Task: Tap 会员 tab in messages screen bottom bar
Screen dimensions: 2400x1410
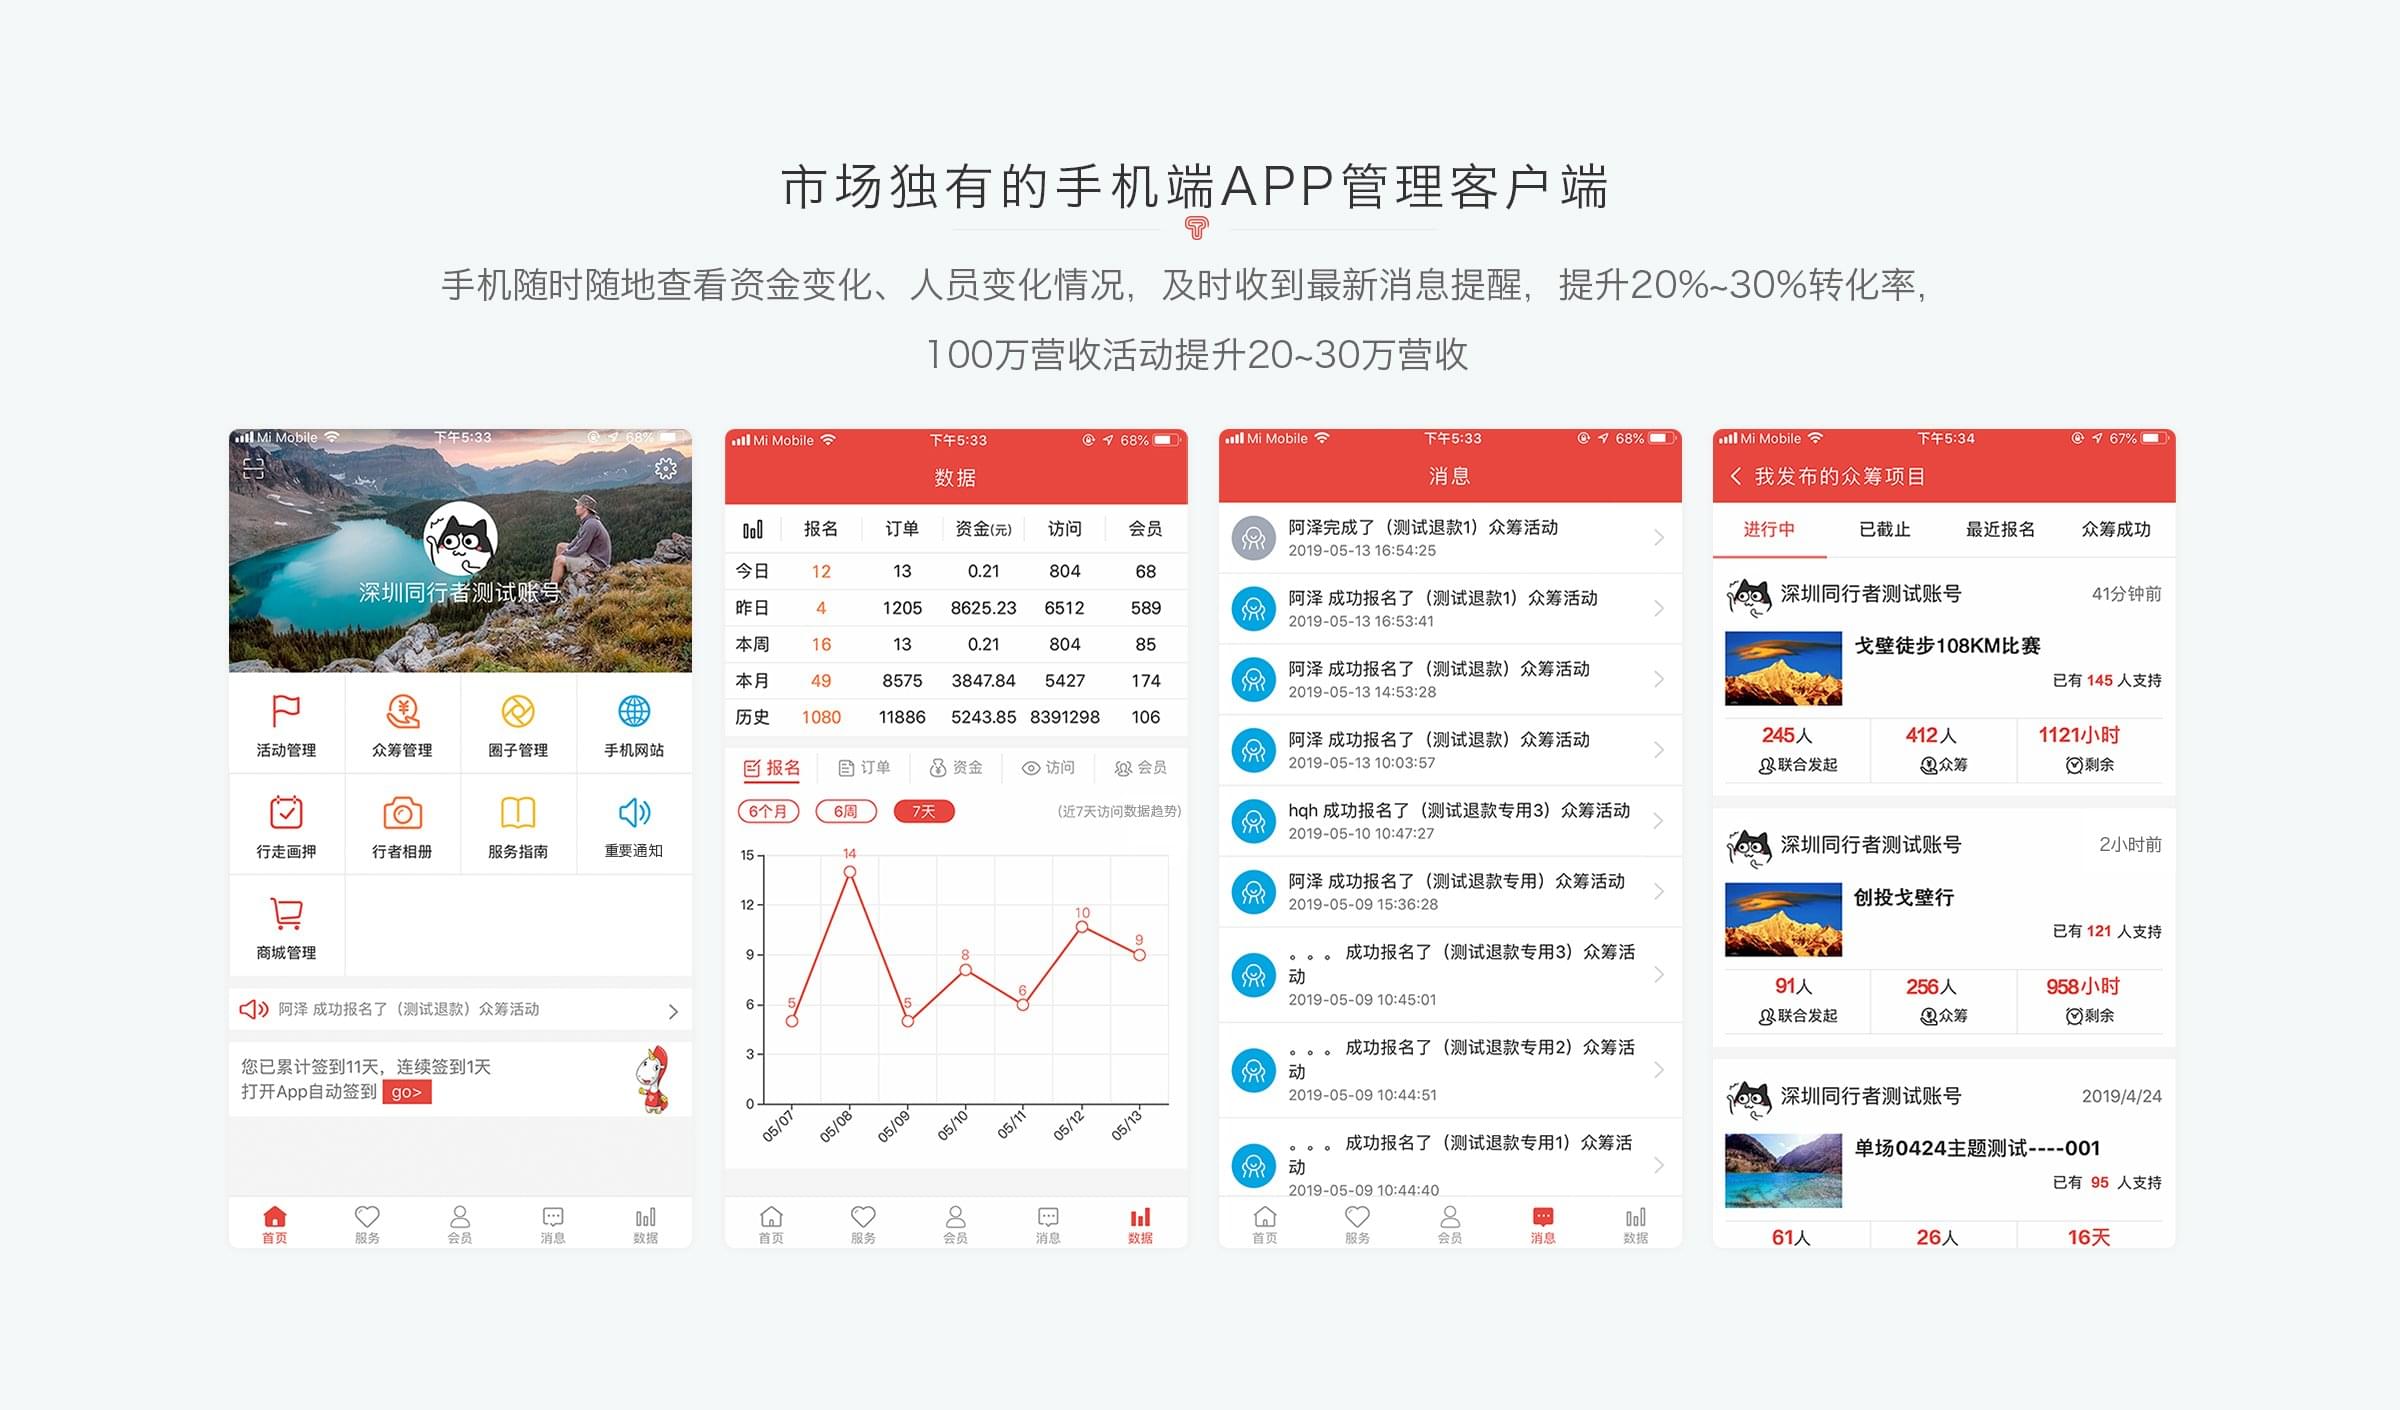Action: (x=1450, y=1224)
